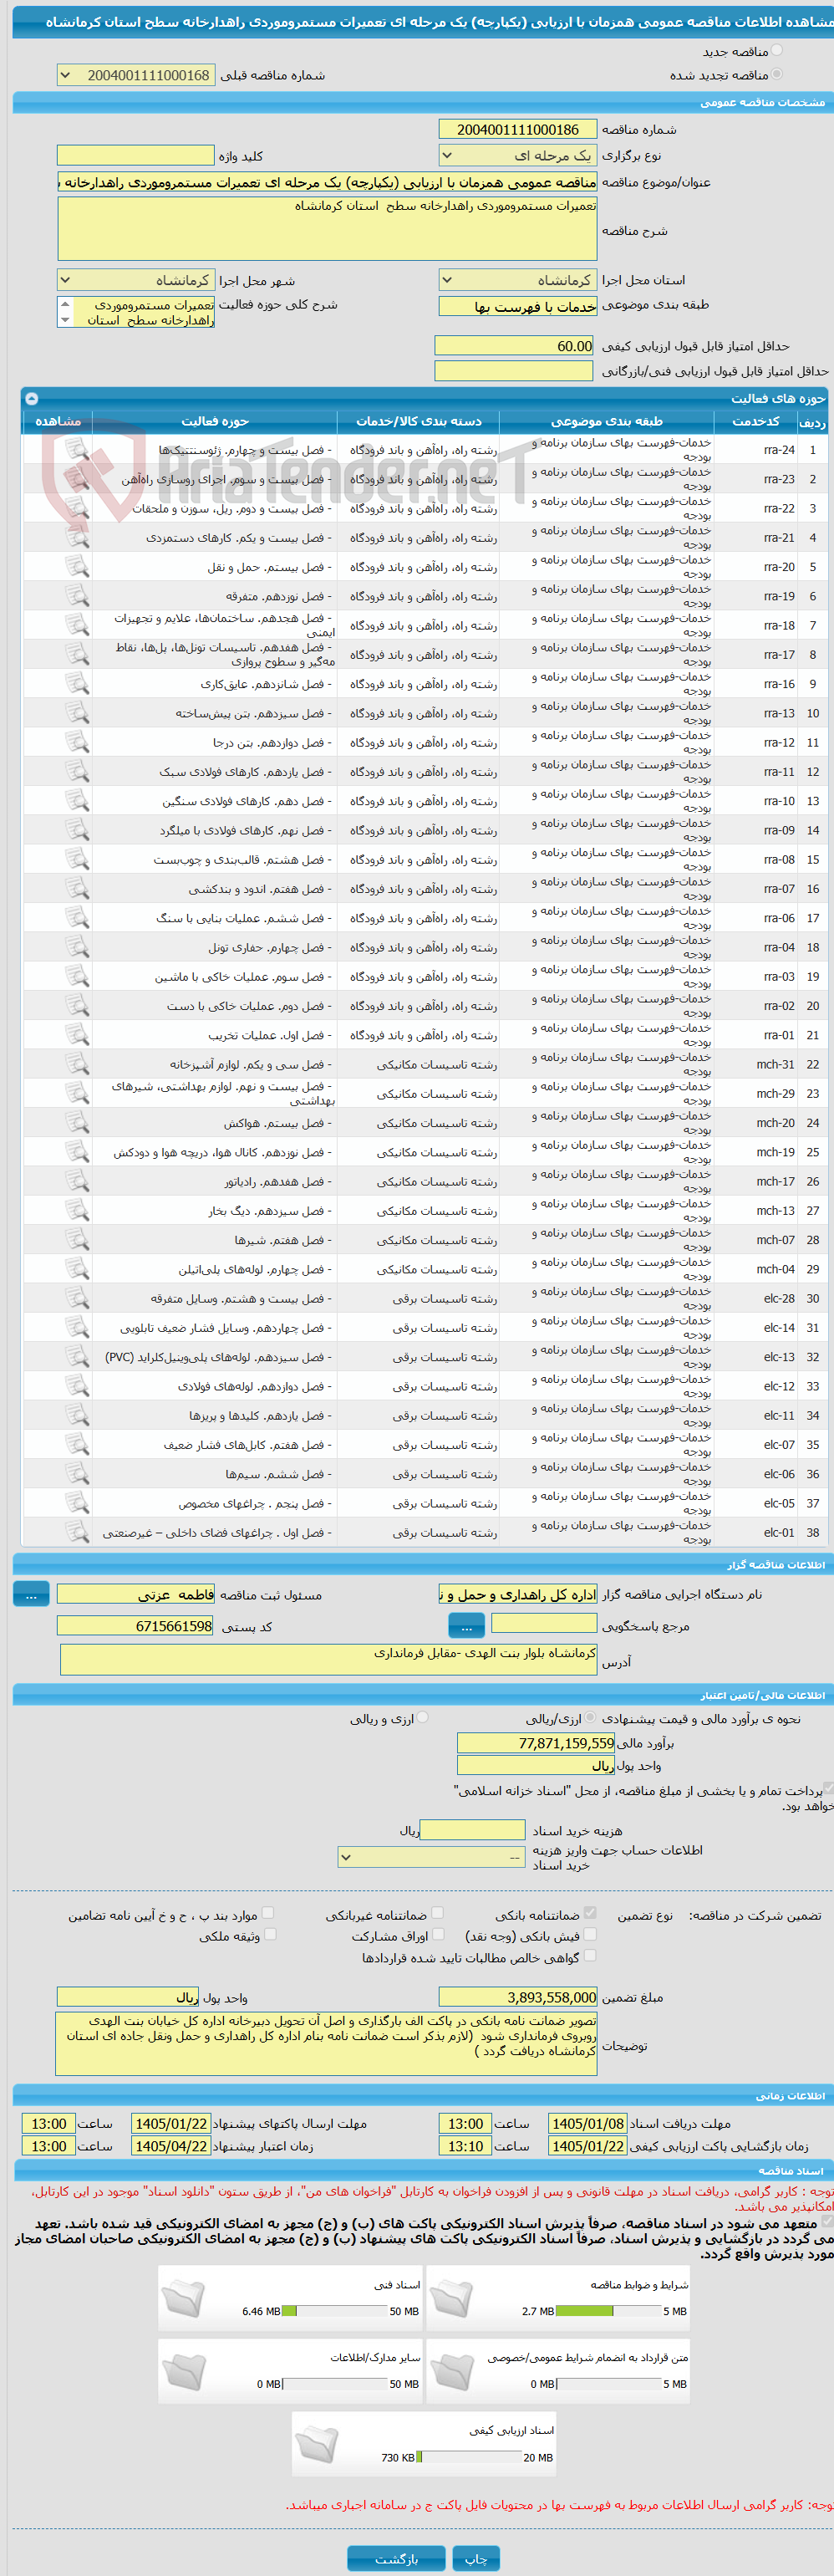Viewport: 834px width, 2576px height.
Task: Open the view icon for row rra-06
Action: coord(76,918)
